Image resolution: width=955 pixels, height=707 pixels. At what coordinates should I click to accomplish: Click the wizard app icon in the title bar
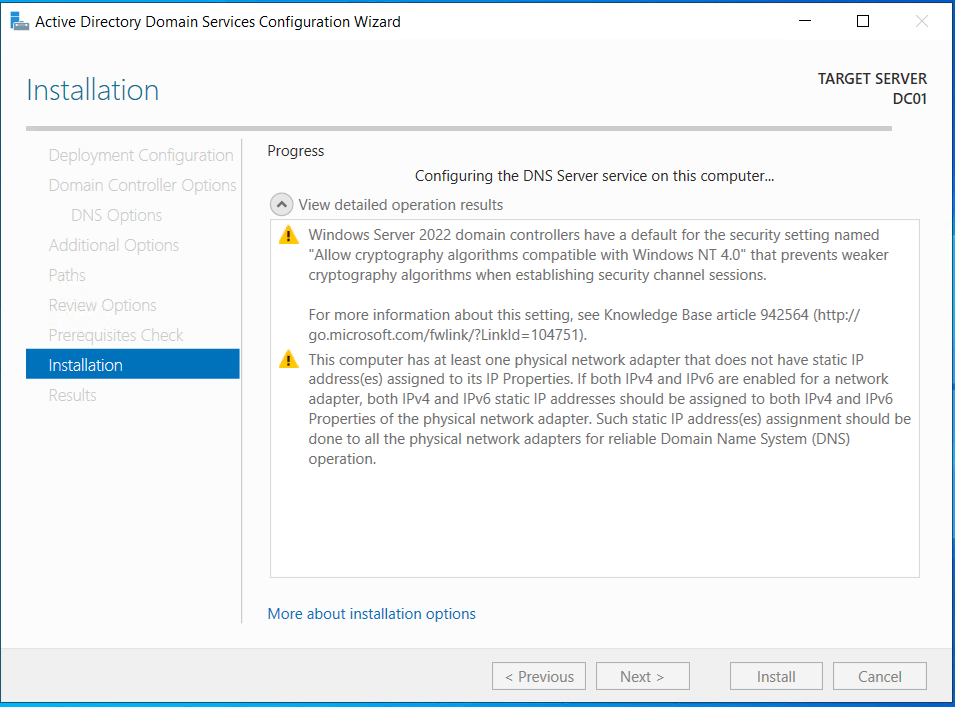click(19, 21)
